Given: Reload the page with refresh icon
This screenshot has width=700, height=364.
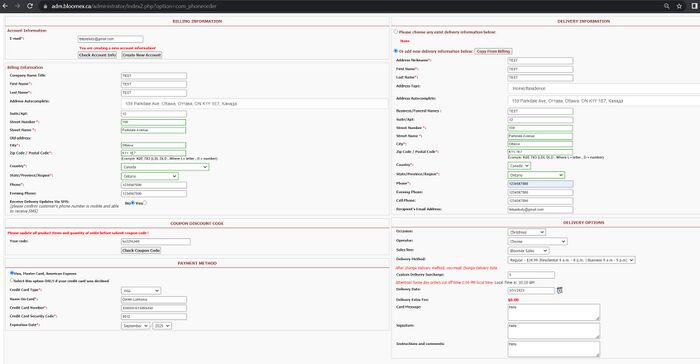Looking at the screenshot, I should point(30,6).
